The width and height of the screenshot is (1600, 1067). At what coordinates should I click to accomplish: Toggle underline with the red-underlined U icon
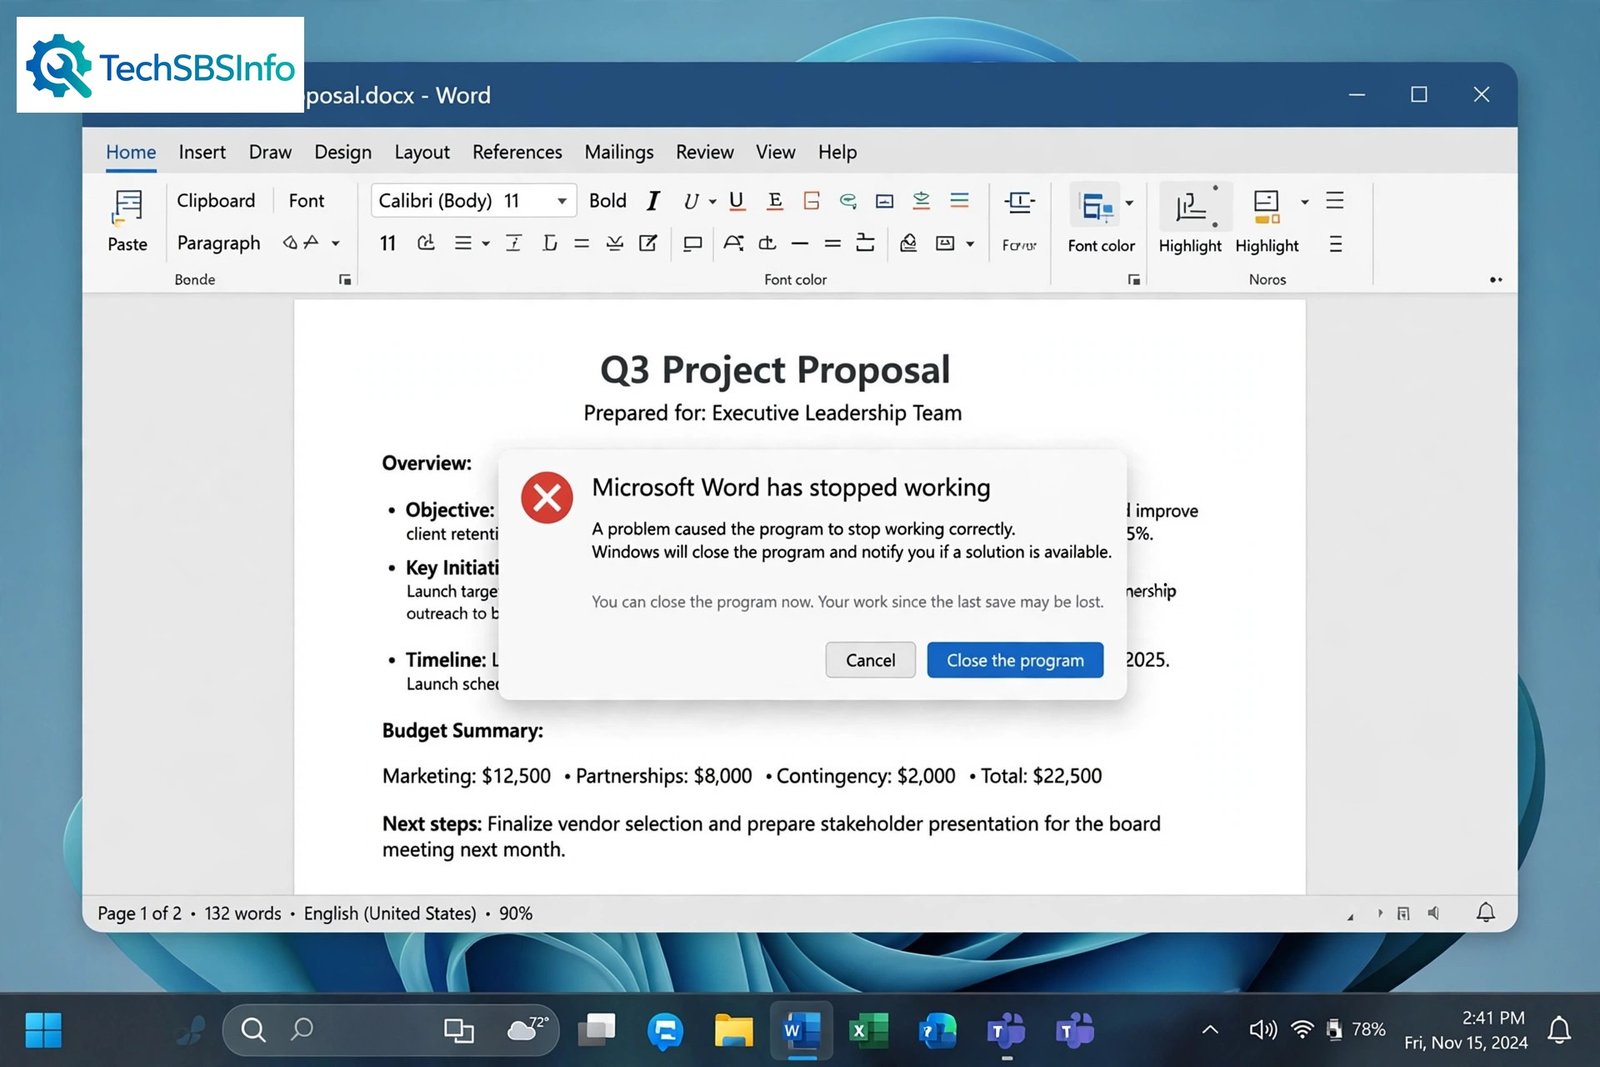pos(736,201)
